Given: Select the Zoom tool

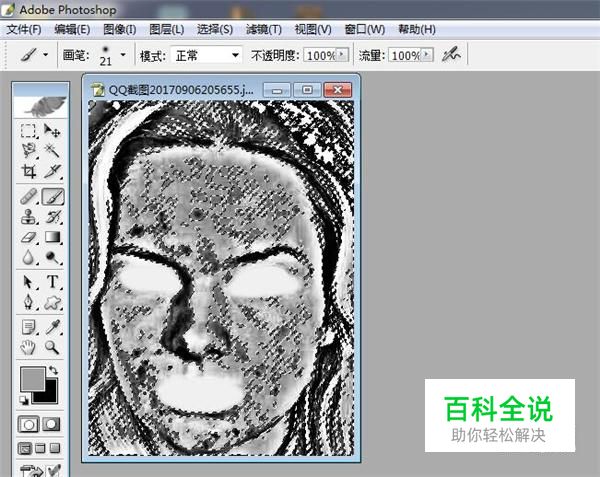Looking at the screenshot, I should pos(52,347).
